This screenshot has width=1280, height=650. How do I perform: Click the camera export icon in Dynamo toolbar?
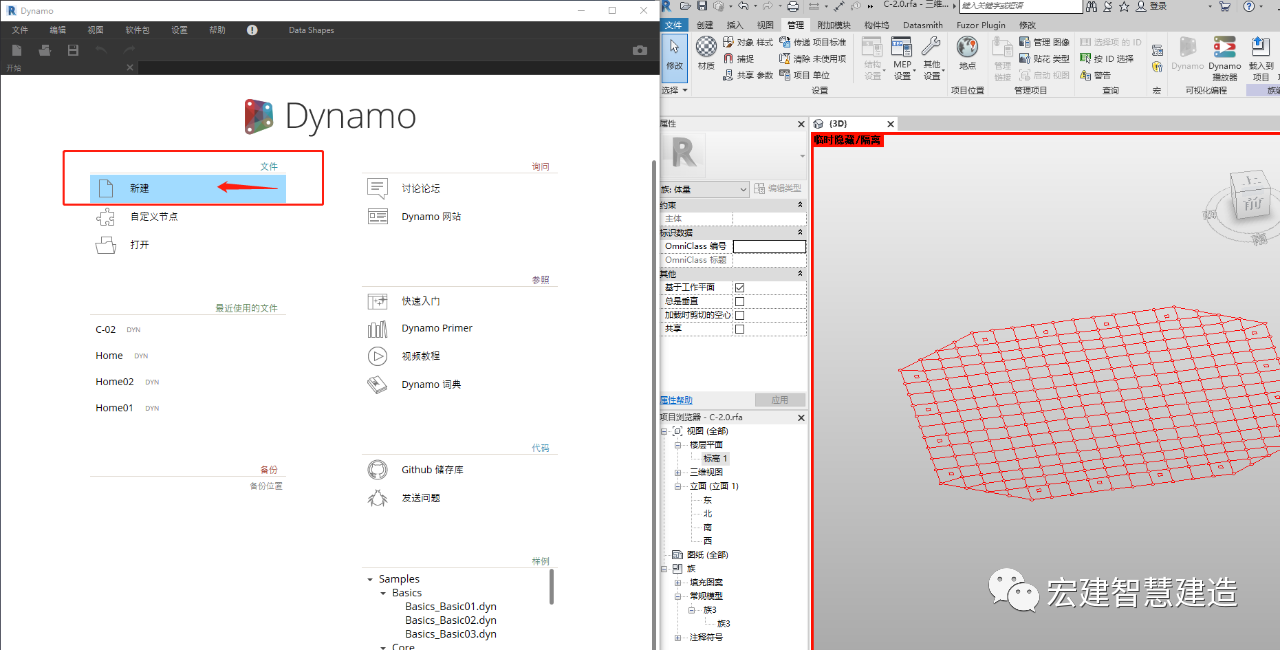click(640, 50)
